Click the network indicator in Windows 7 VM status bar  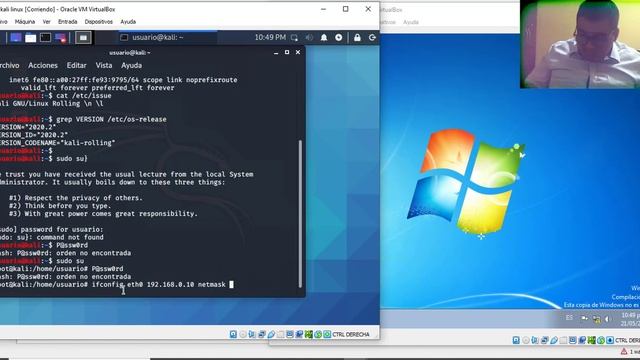coord(544,340)
